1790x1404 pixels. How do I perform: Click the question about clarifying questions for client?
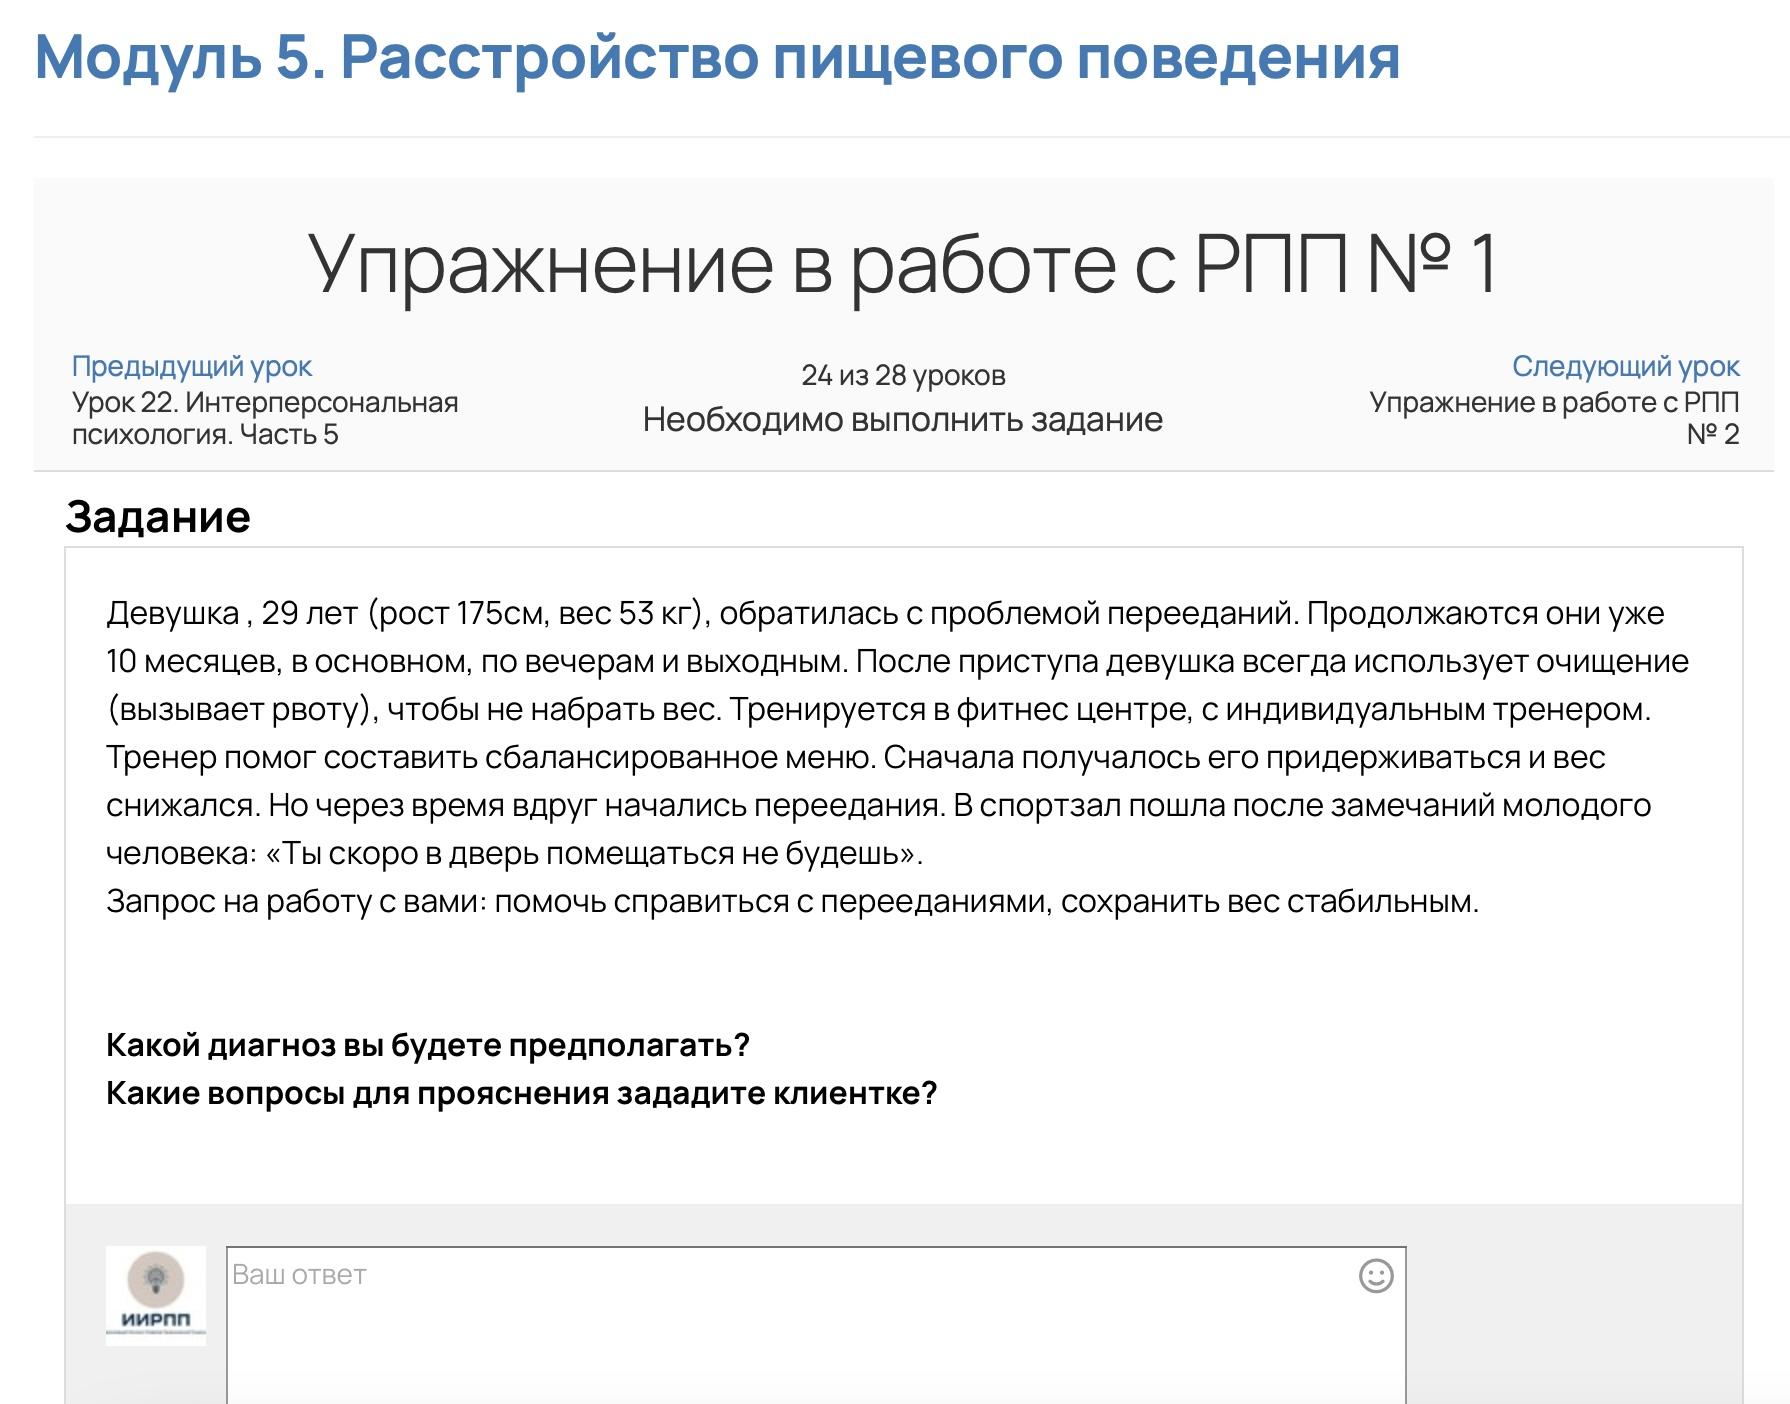tap(521, 1093)
